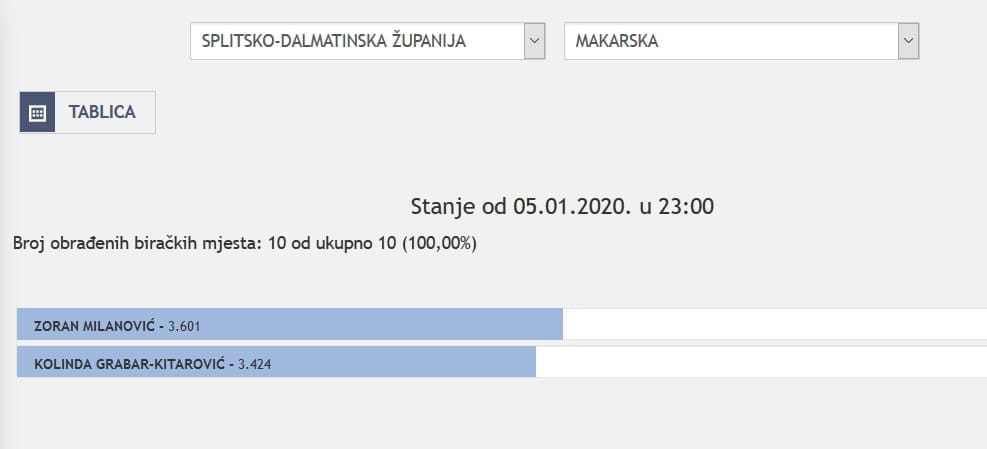
Task: Click the "Stanje od" status heading
Action: pos(460,207)
